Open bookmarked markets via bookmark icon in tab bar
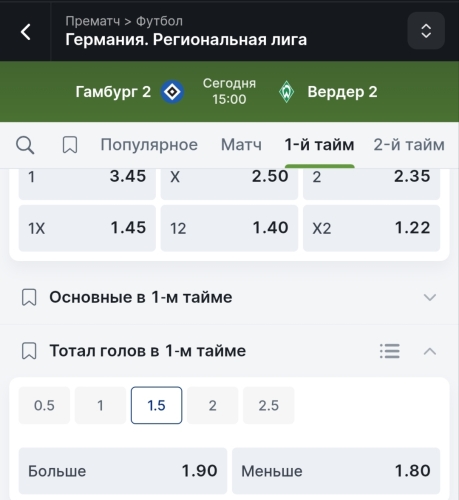 pos(70,145)
